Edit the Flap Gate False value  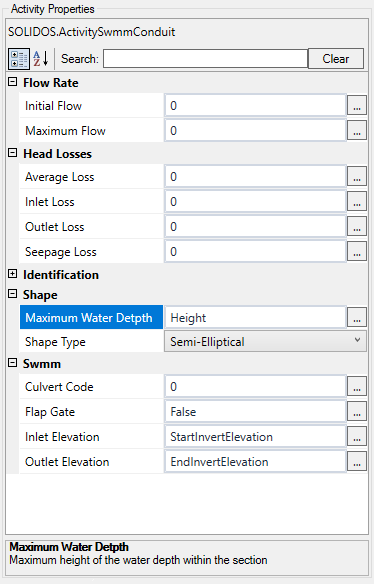256,412
